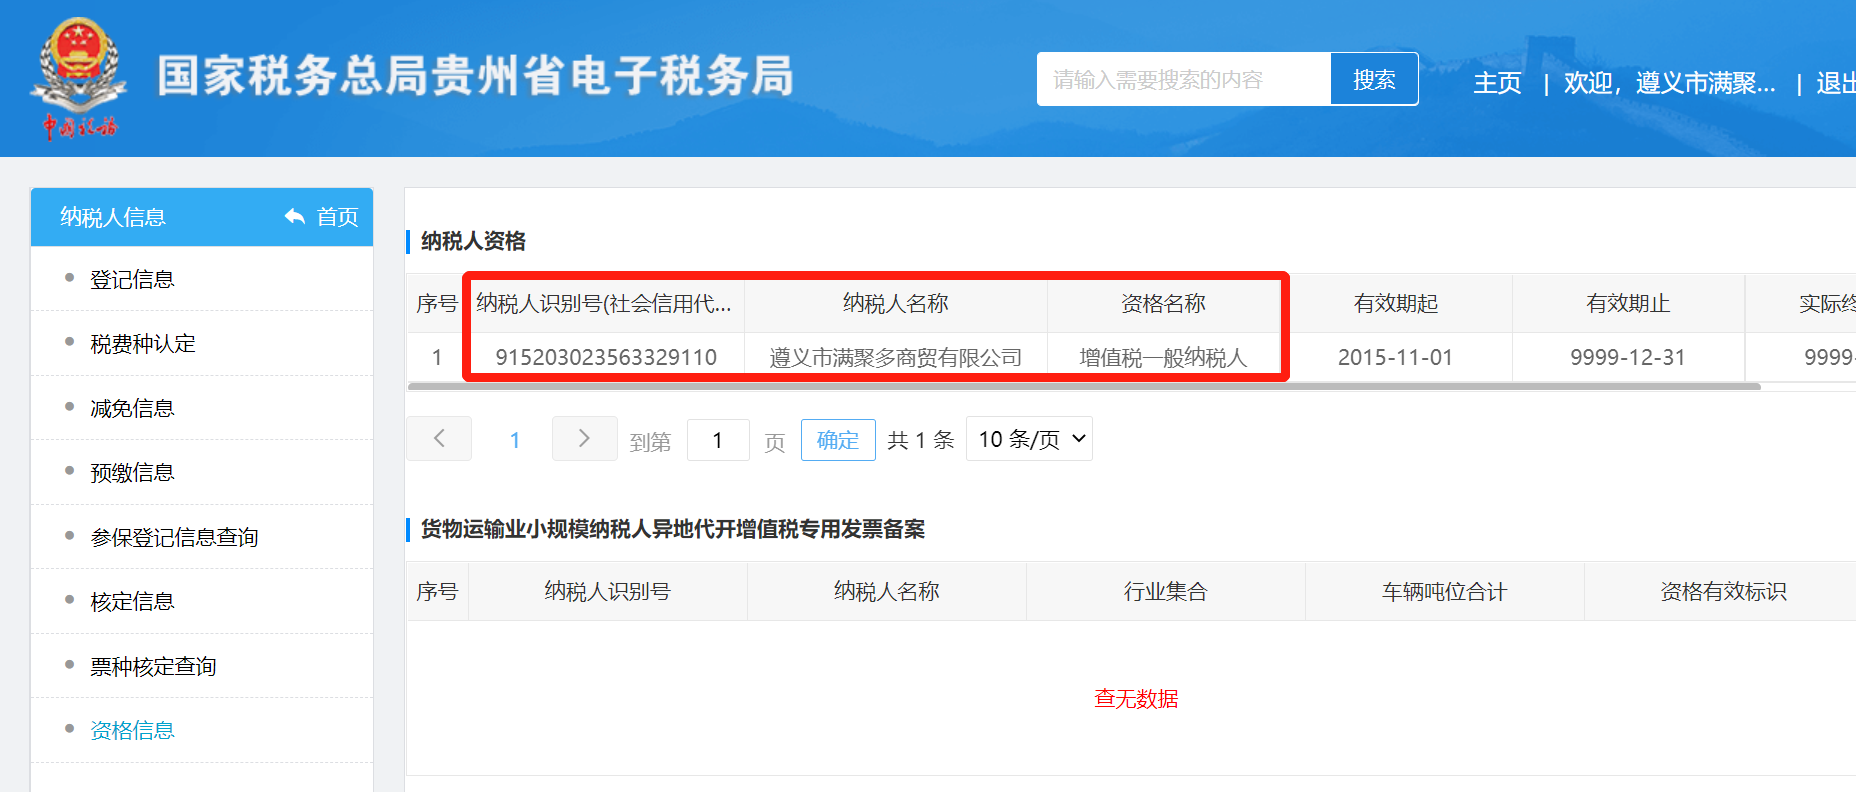This screenshot has height=792, width=1856.
Task: Open 减免信息 menu entry
Action: pos(132,409)
